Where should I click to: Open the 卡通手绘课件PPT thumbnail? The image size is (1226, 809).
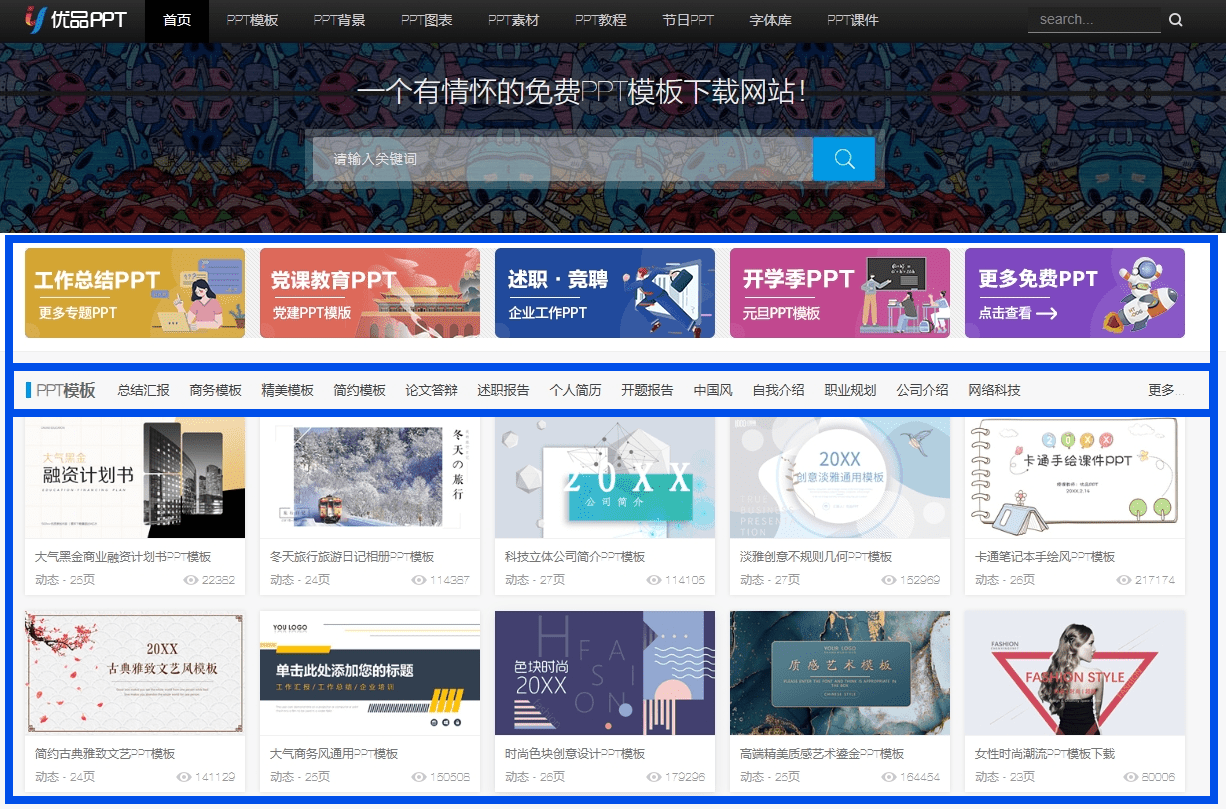pyautogui.click(x=1075, y=478)
